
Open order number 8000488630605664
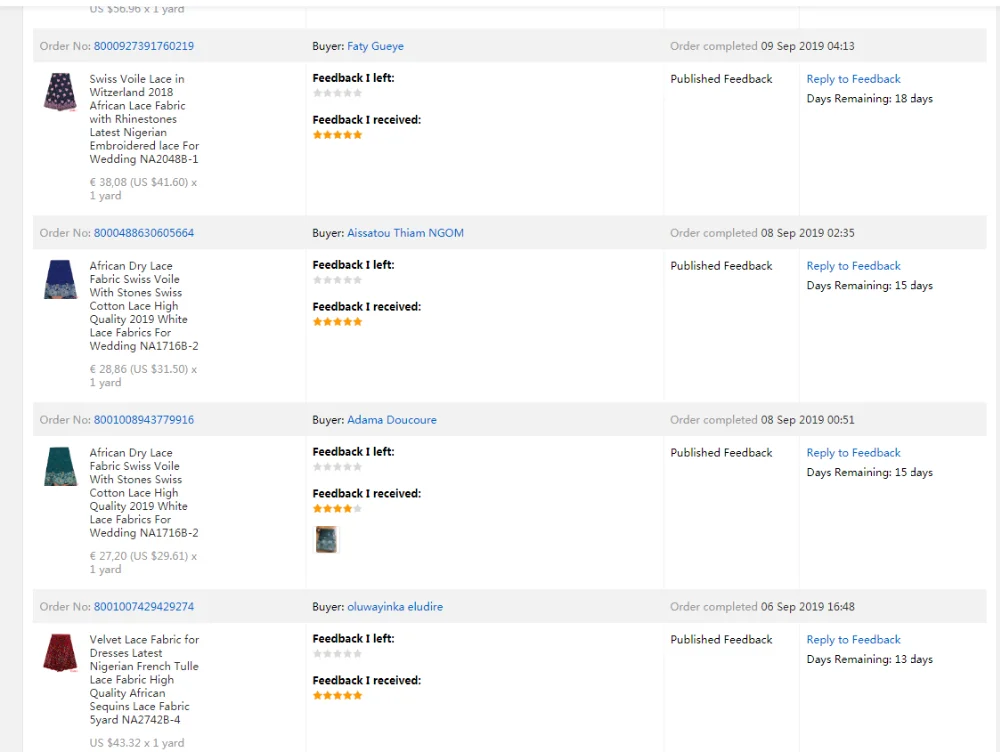(x=143, y=233)
